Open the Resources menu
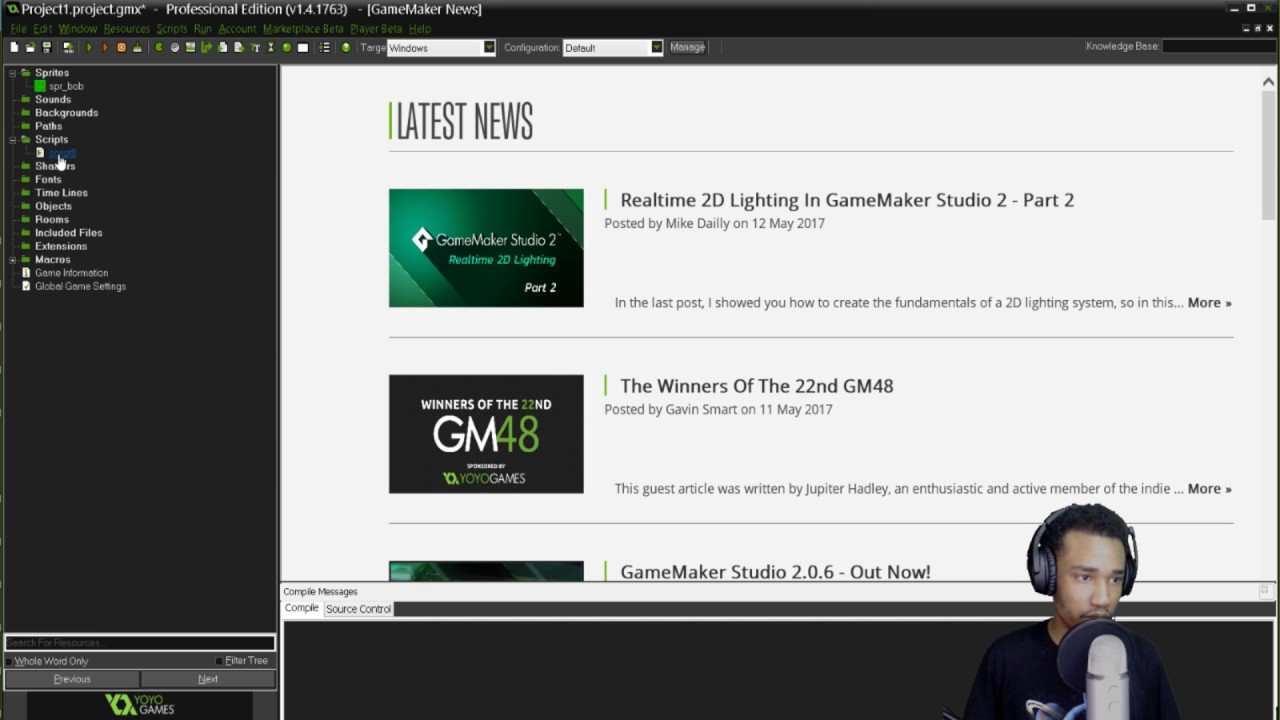Screen dimensions: 1280x720 126,29
